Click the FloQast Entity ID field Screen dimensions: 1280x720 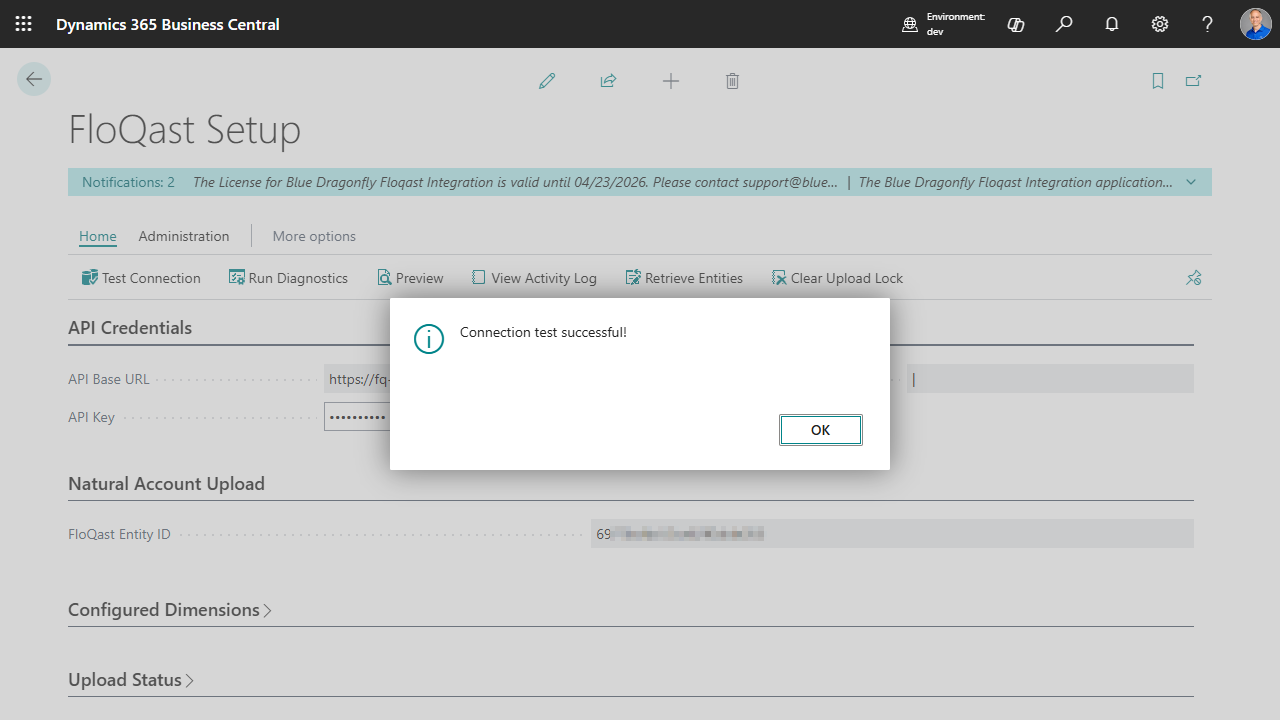[892, 534]
